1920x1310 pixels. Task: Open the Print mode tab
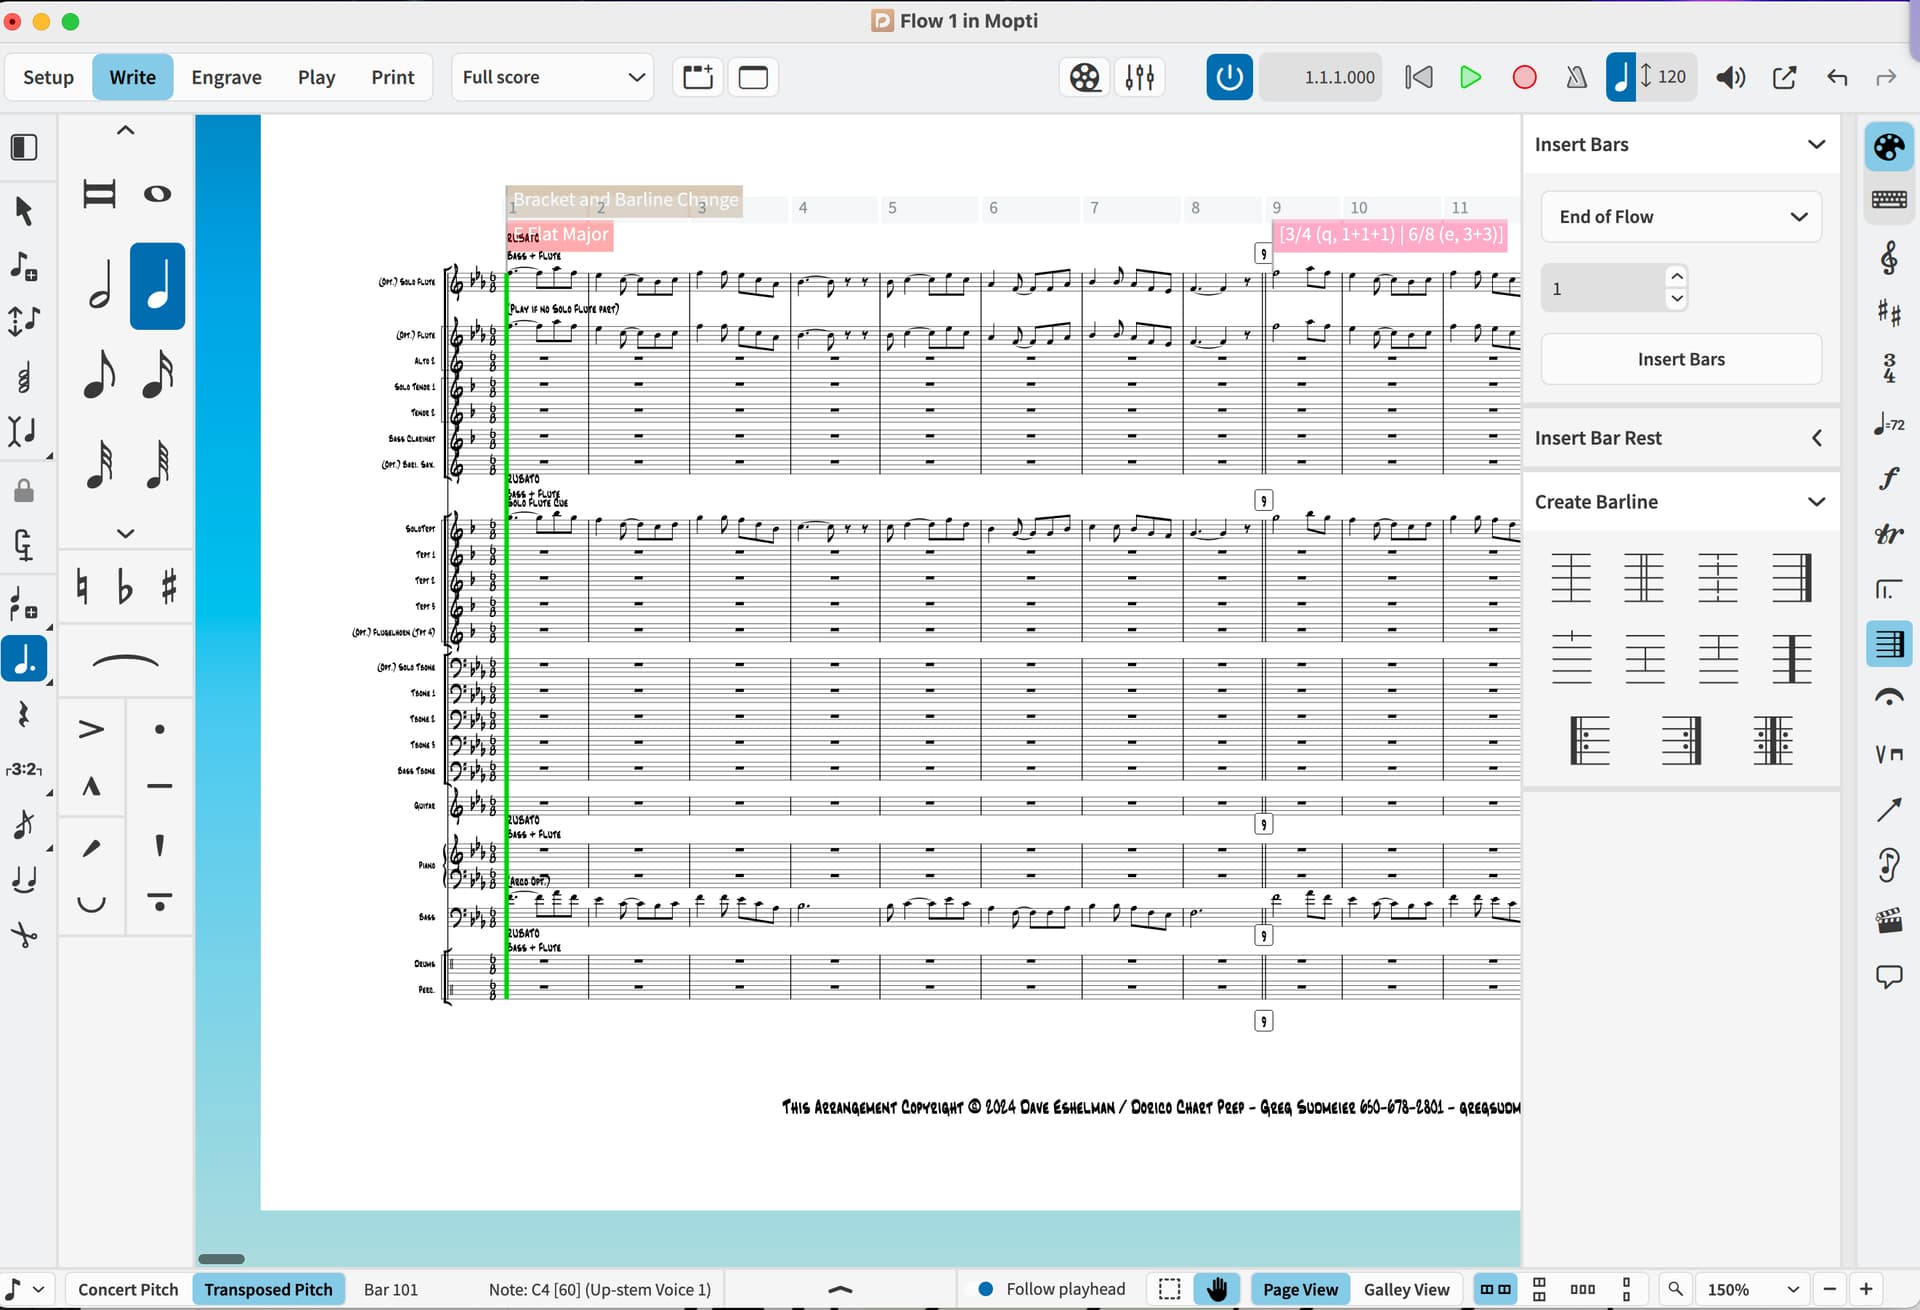(392, 77)
